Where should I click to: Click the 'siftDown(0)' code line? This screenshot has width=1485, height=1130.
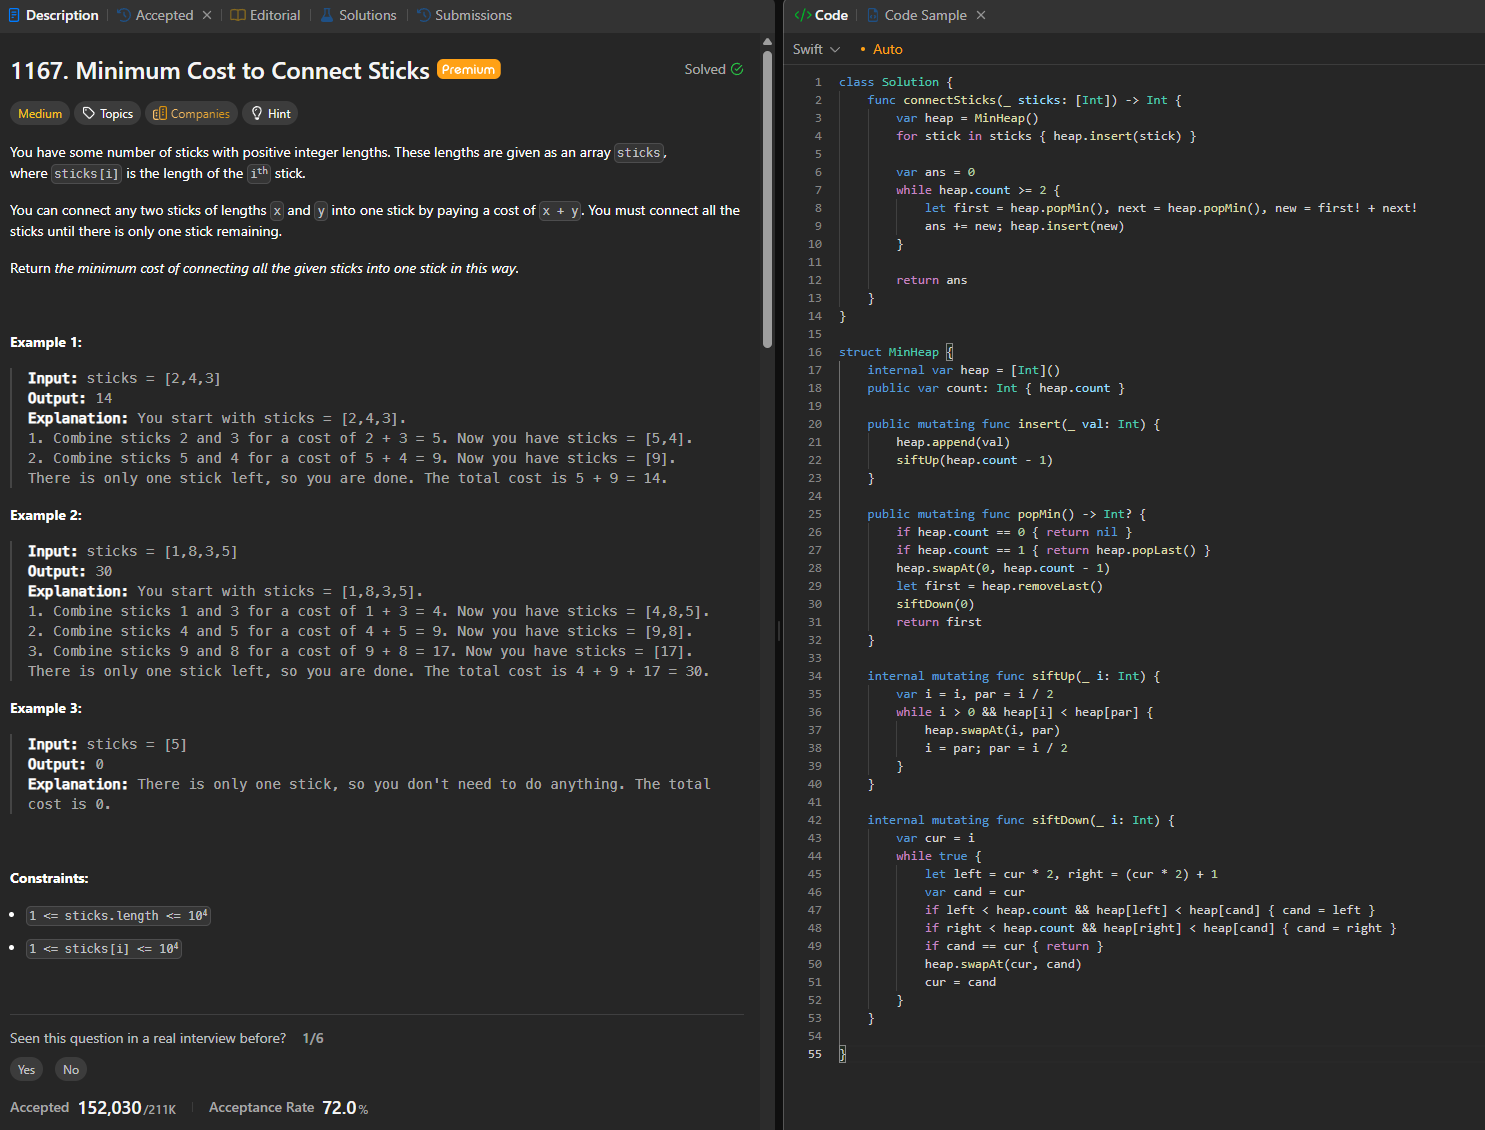[x=935, y=604]
